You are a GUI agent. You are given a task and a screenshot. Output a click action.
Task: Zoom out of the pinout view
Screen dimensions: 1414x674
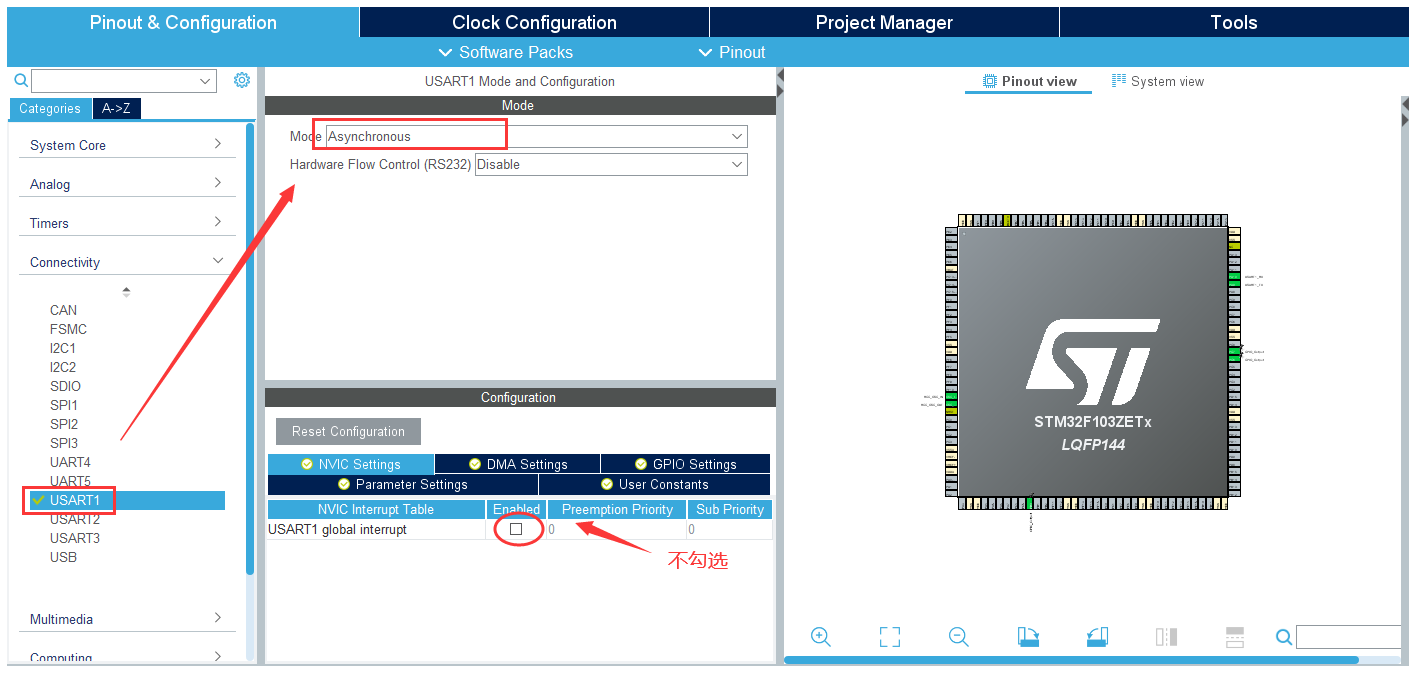coord(959,637)
